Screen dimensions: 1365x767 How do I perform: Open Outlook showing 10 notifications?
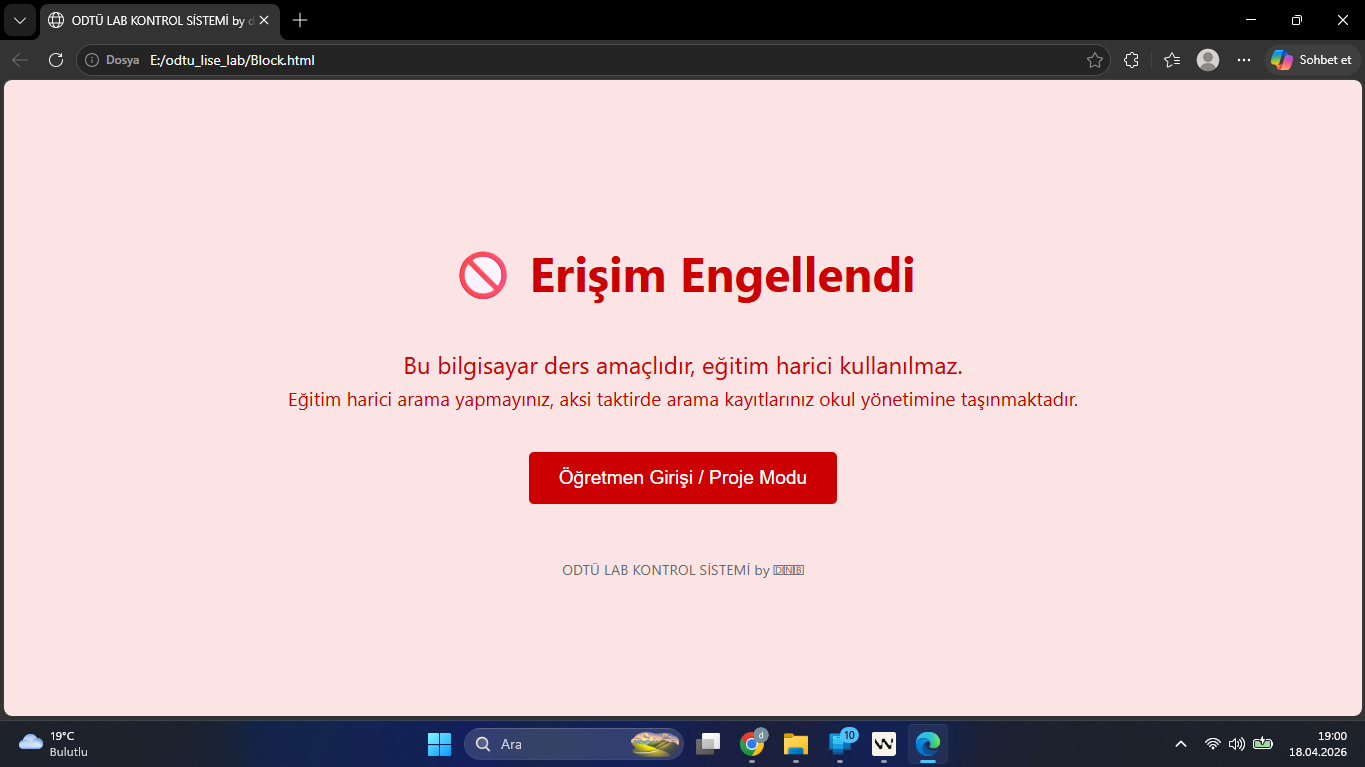coord(839,743)
